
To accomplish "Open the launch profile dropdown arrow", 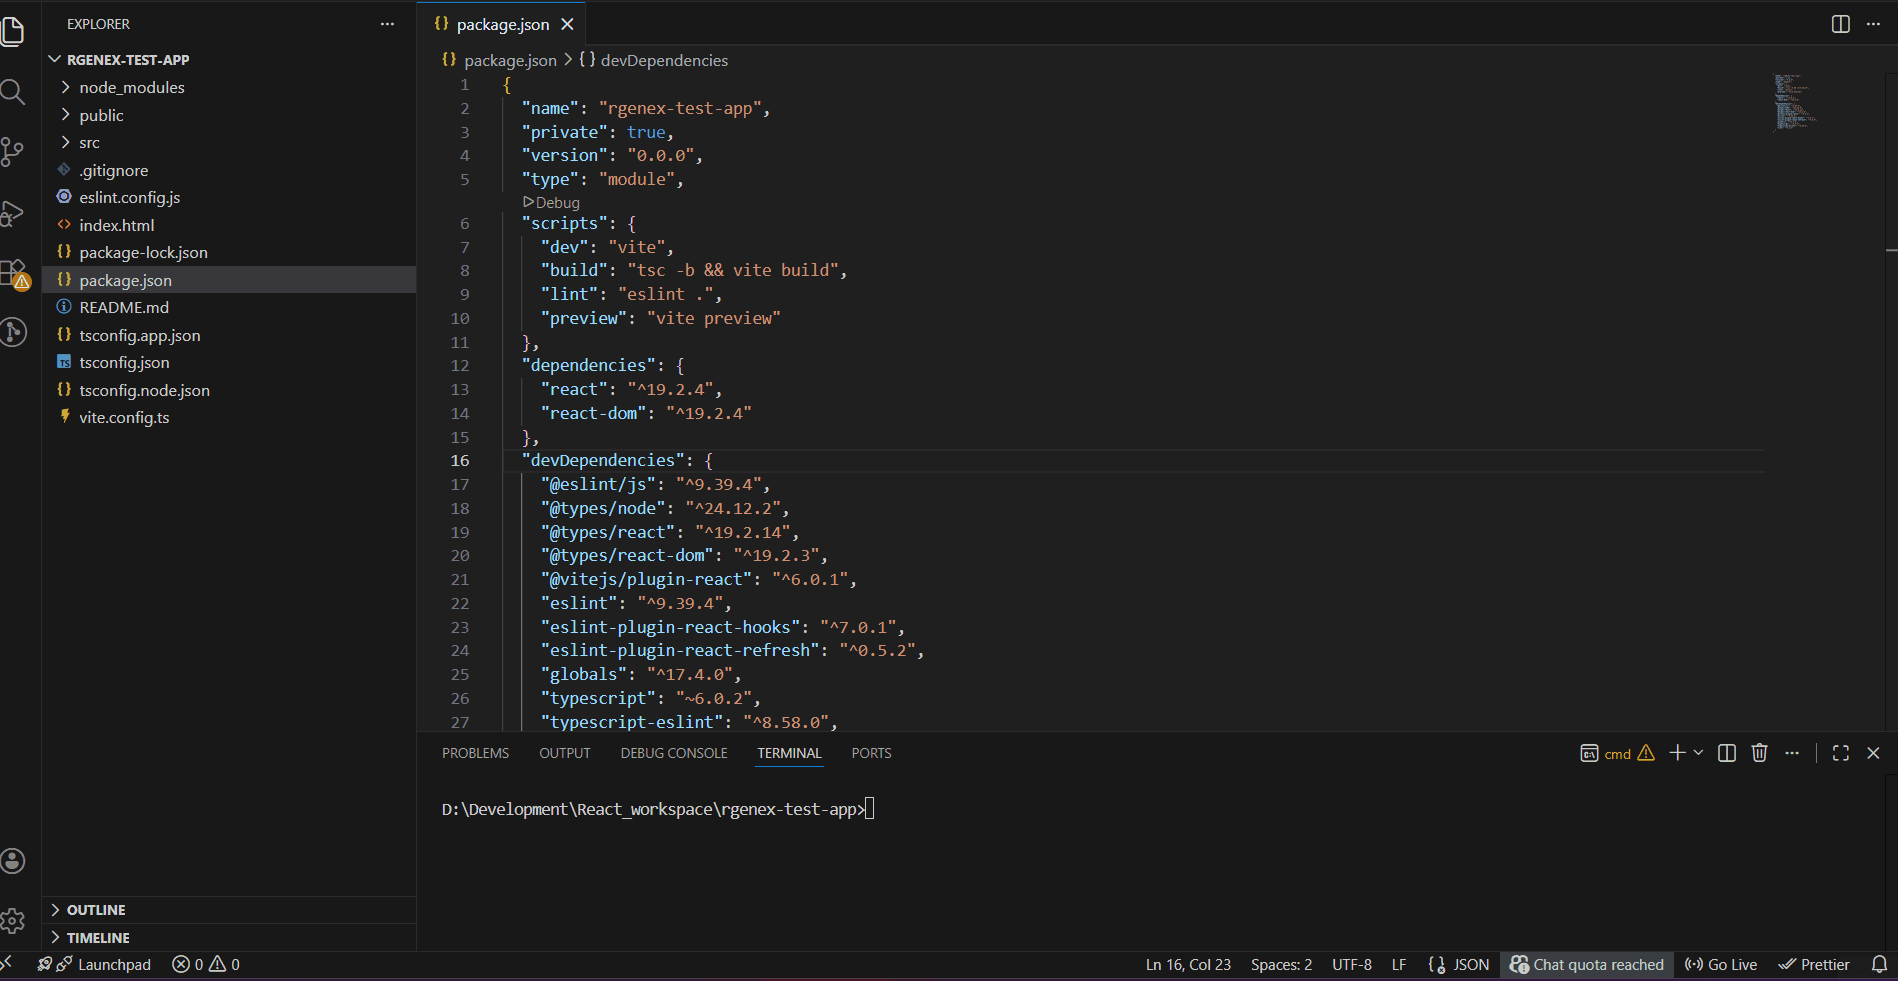I will click(x=1698, y=753).
